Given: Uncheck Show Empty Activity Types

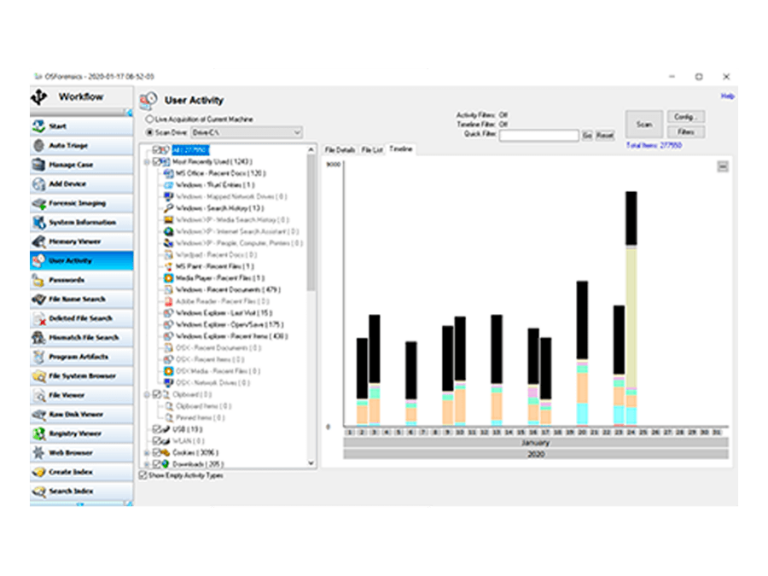Looking at the screenshot, I should [x=142, y=475].
